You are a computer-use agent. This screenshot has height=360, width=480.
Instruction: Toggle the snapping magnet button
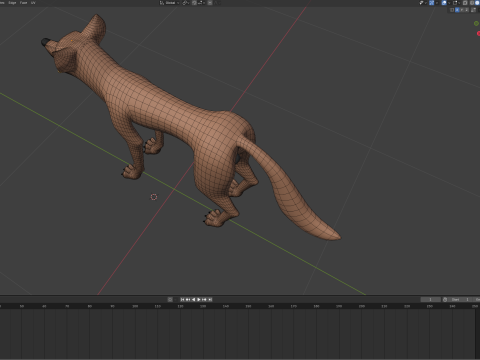194,3
